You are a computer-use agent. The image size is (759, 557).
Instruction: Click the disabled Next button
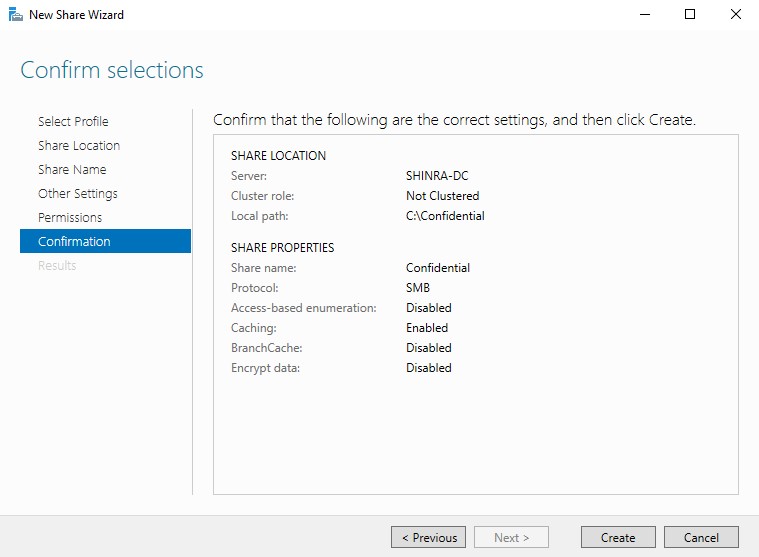(x=511, y=537)
